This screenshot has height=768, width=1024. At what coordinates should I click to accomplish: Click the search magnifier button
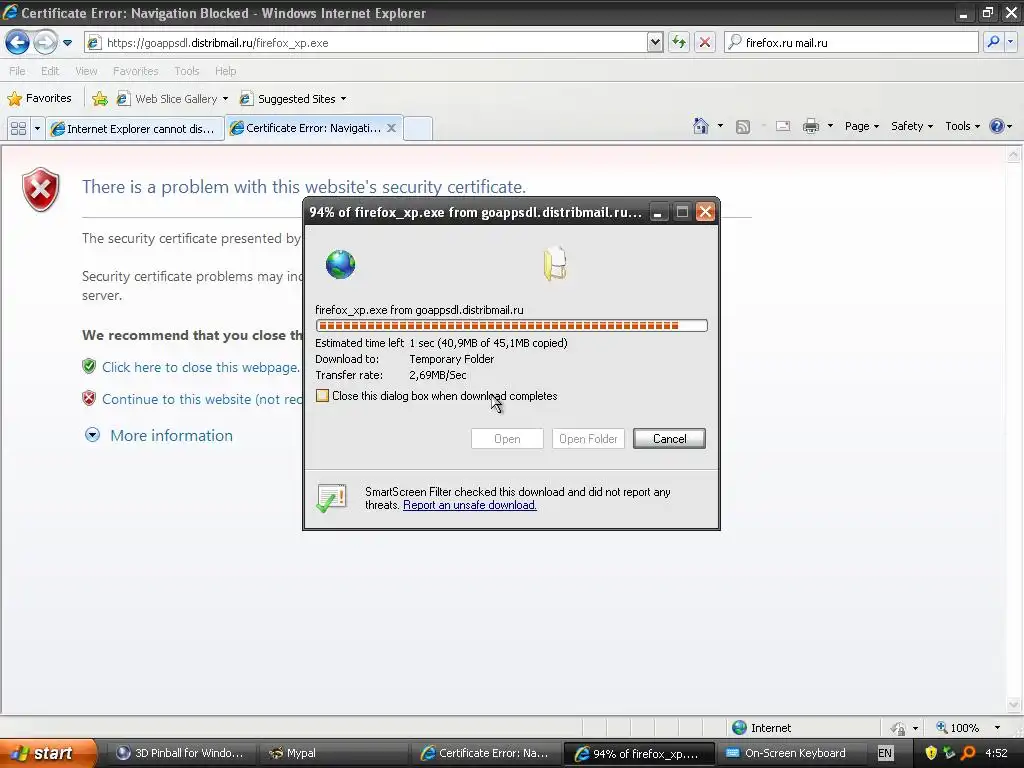pyautogui.click(x=993, y=42)
